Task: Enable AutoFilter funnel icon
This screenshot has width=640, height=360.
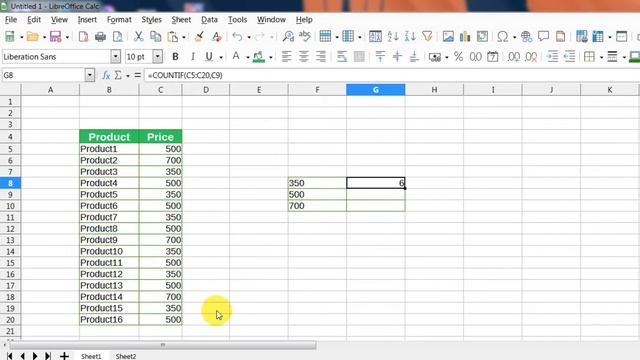Action: coord(427,37)
